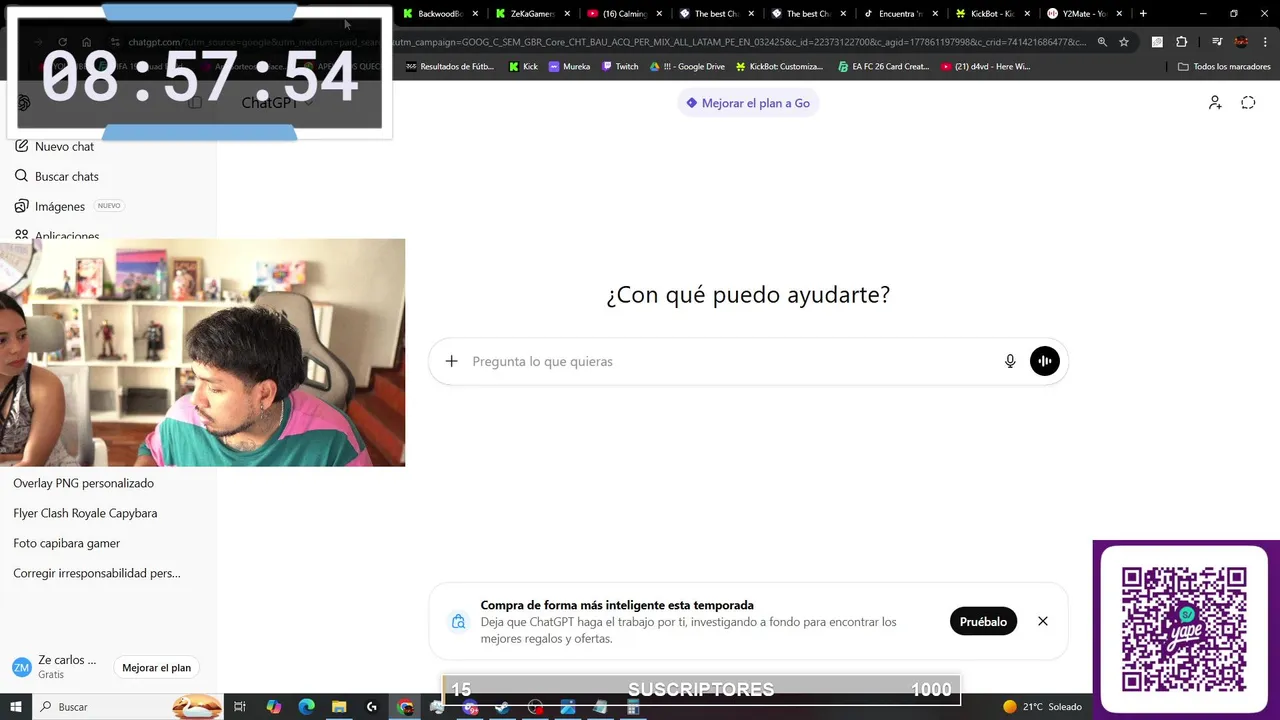Image resolution: width=1280 pixels, height=720 pixels.
Task: Open the ChatGPT model selector dropdown
Action: click(277, 102)
